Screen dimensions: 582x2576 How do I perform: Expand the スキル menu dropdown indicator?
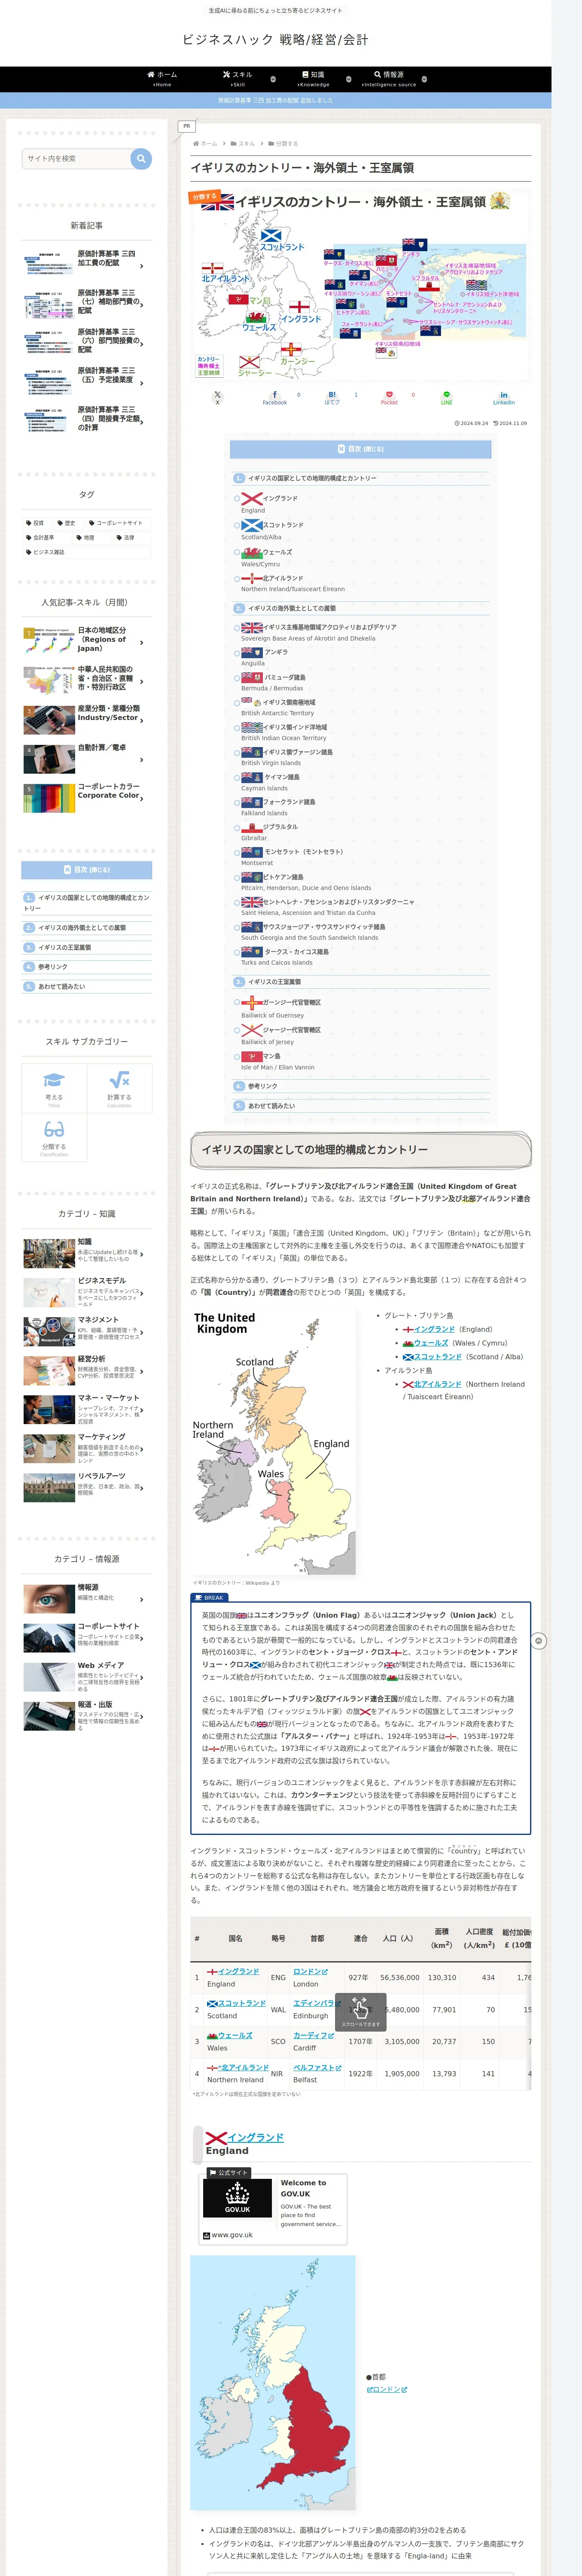(273, 79)
